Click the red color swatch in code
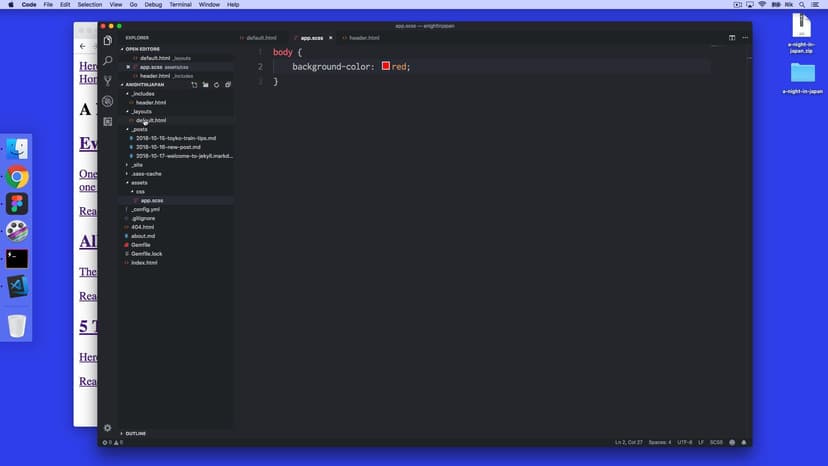The image size is (828, 466). pyautogui.click(x=386, y=66)
